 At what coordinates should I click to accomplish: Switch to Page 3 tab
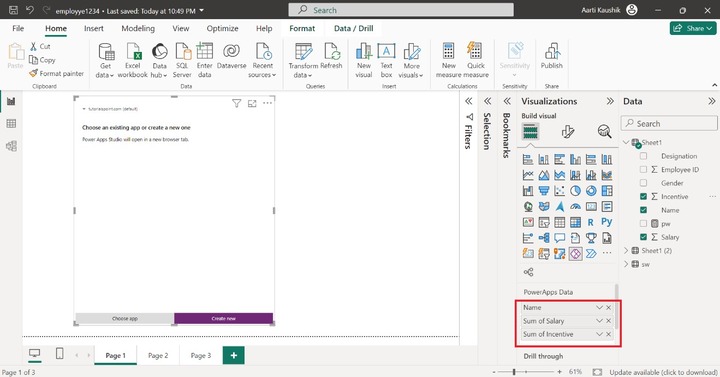pos(201,355)
